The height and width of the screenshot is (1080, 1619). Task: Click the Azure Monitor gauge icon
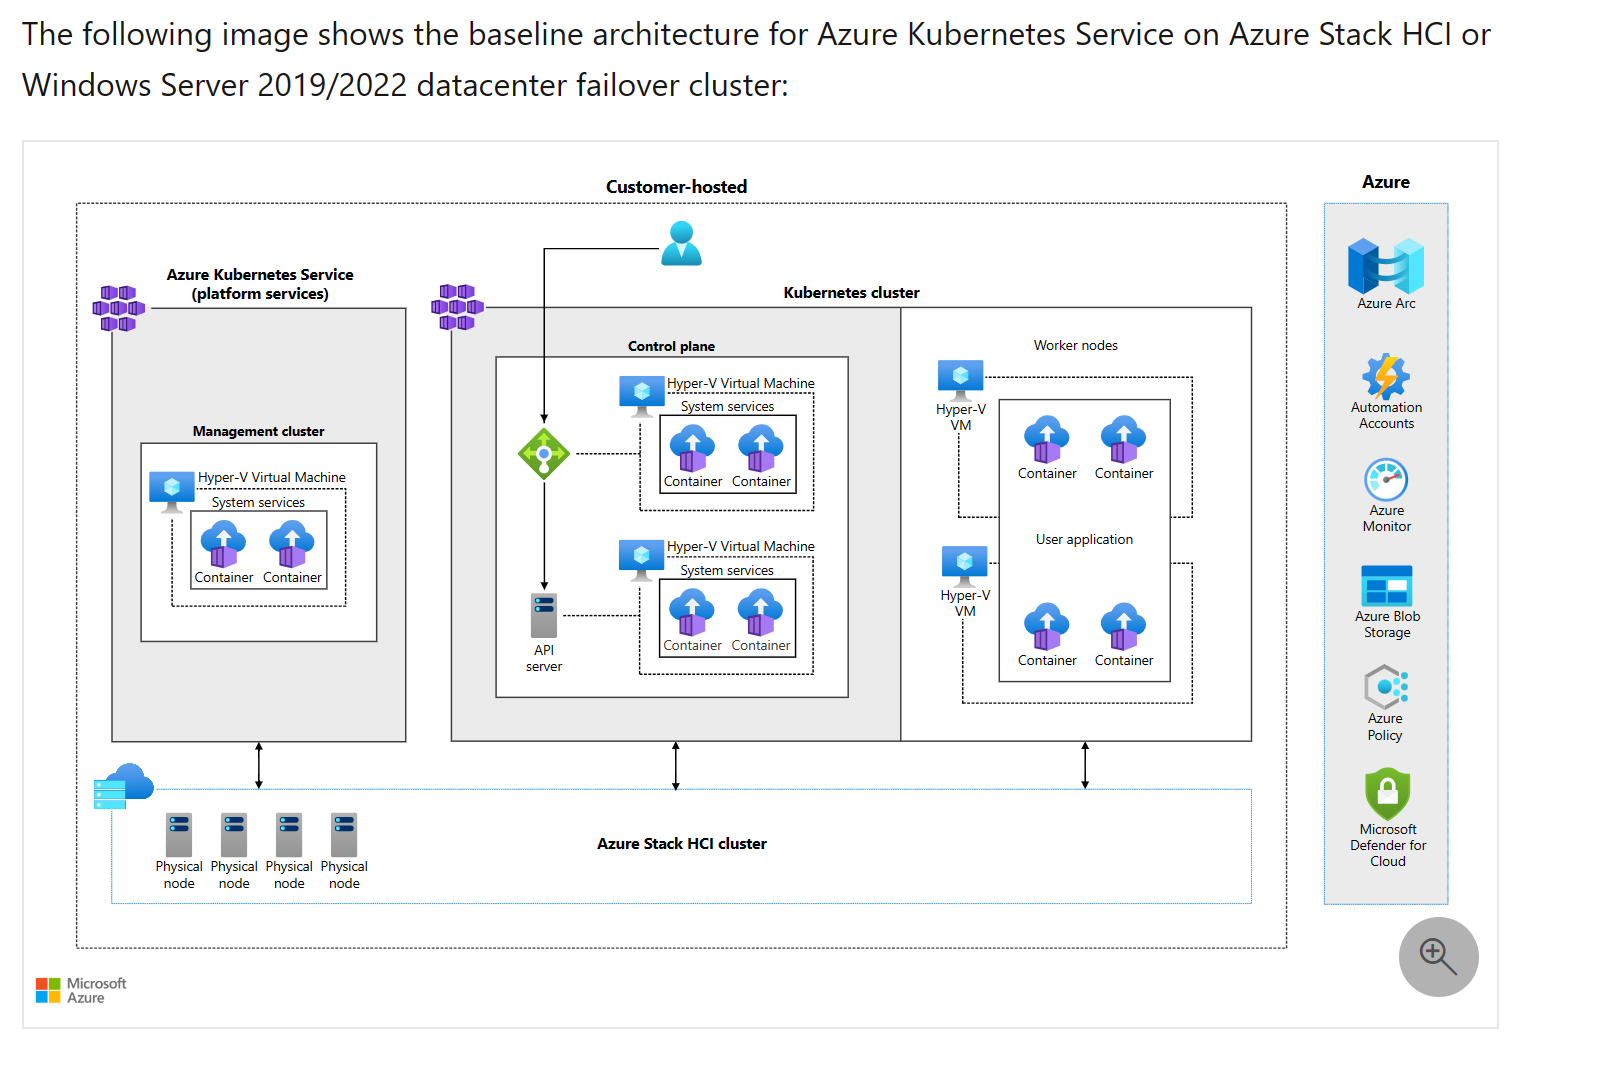click(x=1386, y=480)
